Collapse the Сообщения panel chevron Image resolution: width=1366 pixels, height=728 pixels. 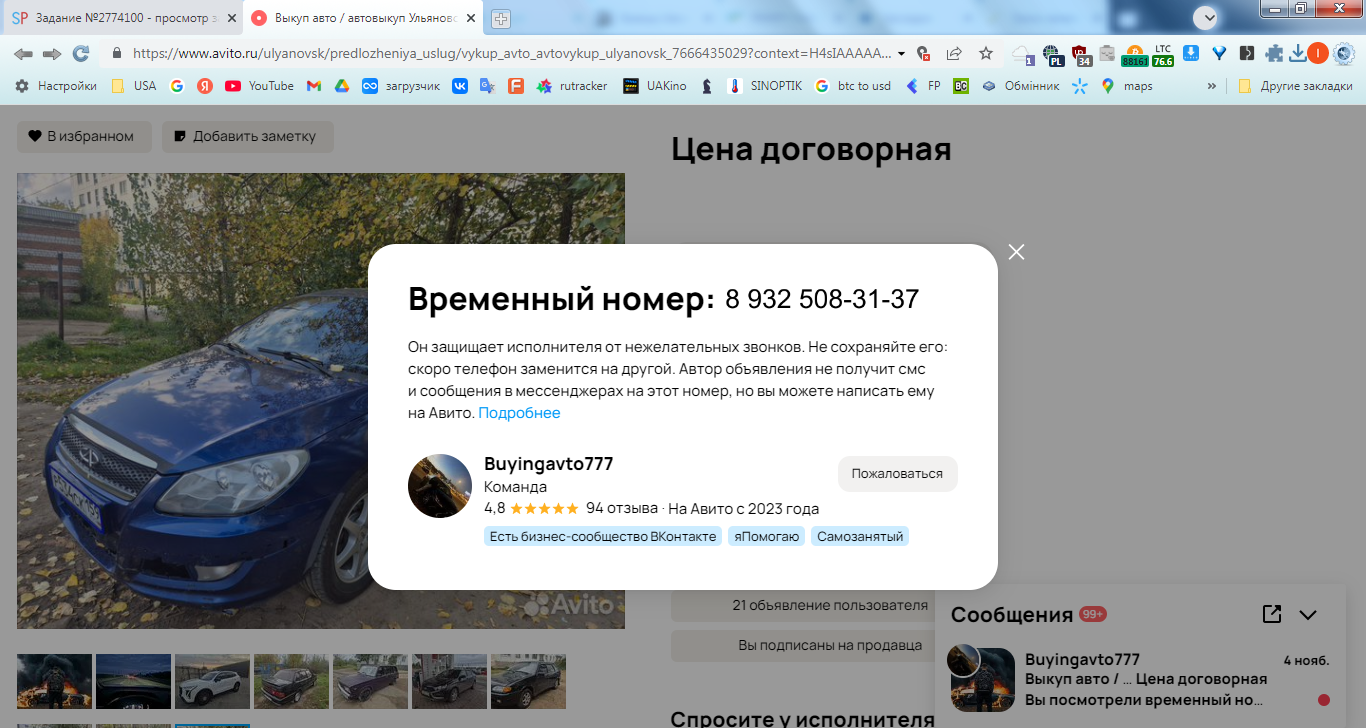1308,615
